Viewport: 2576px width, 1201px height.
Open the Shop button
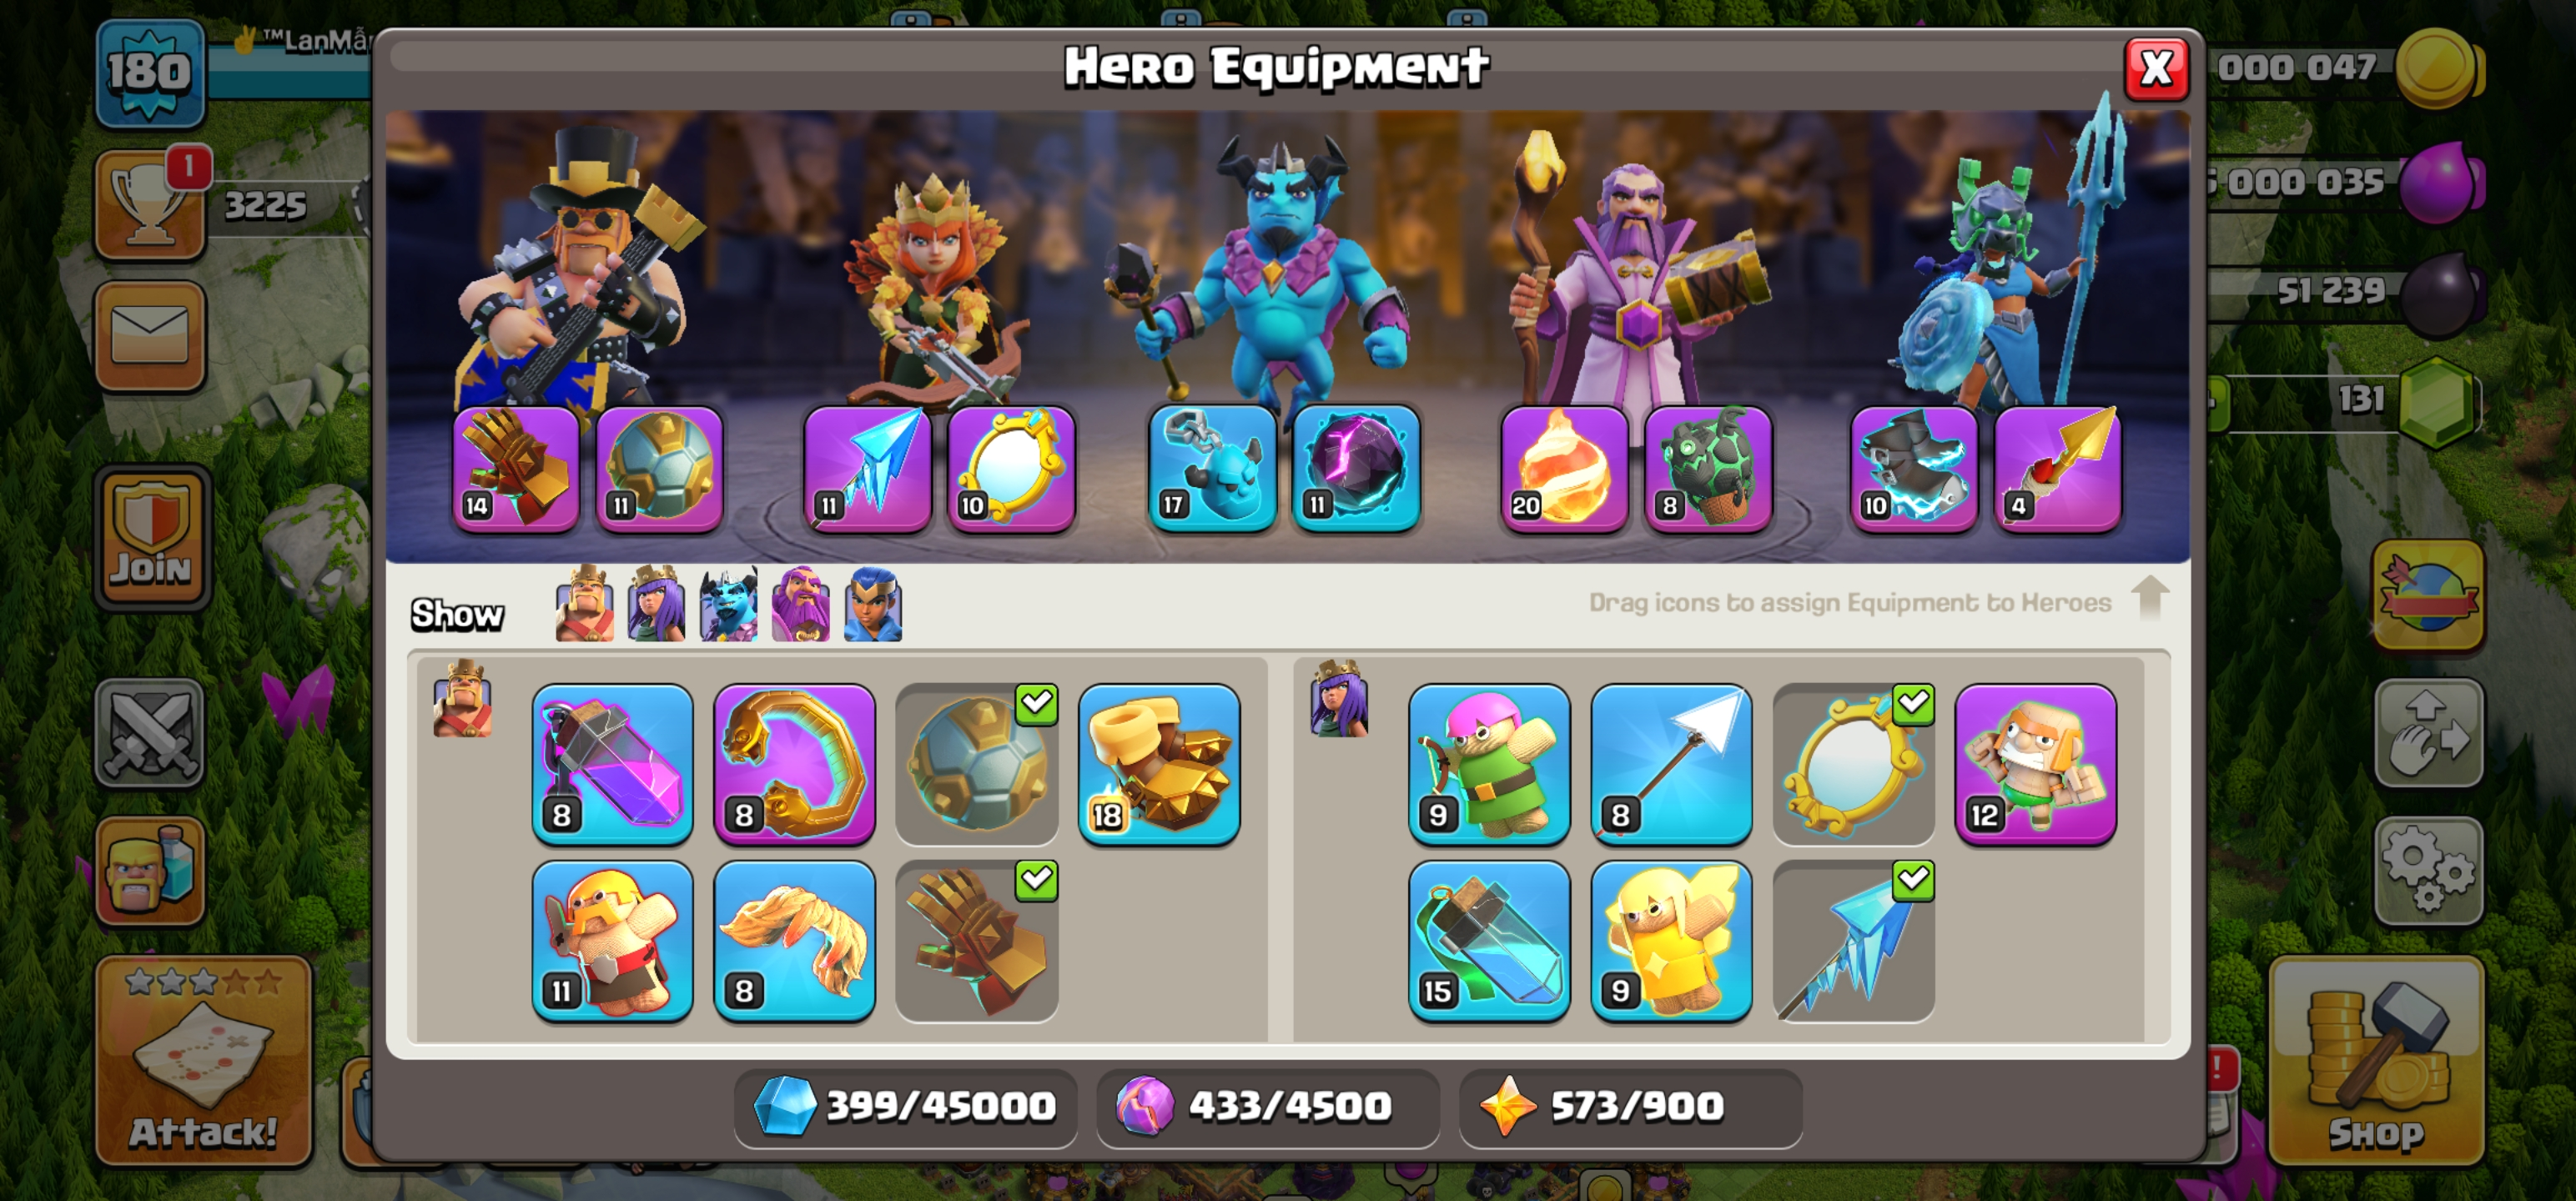tap(2377, 1062)
